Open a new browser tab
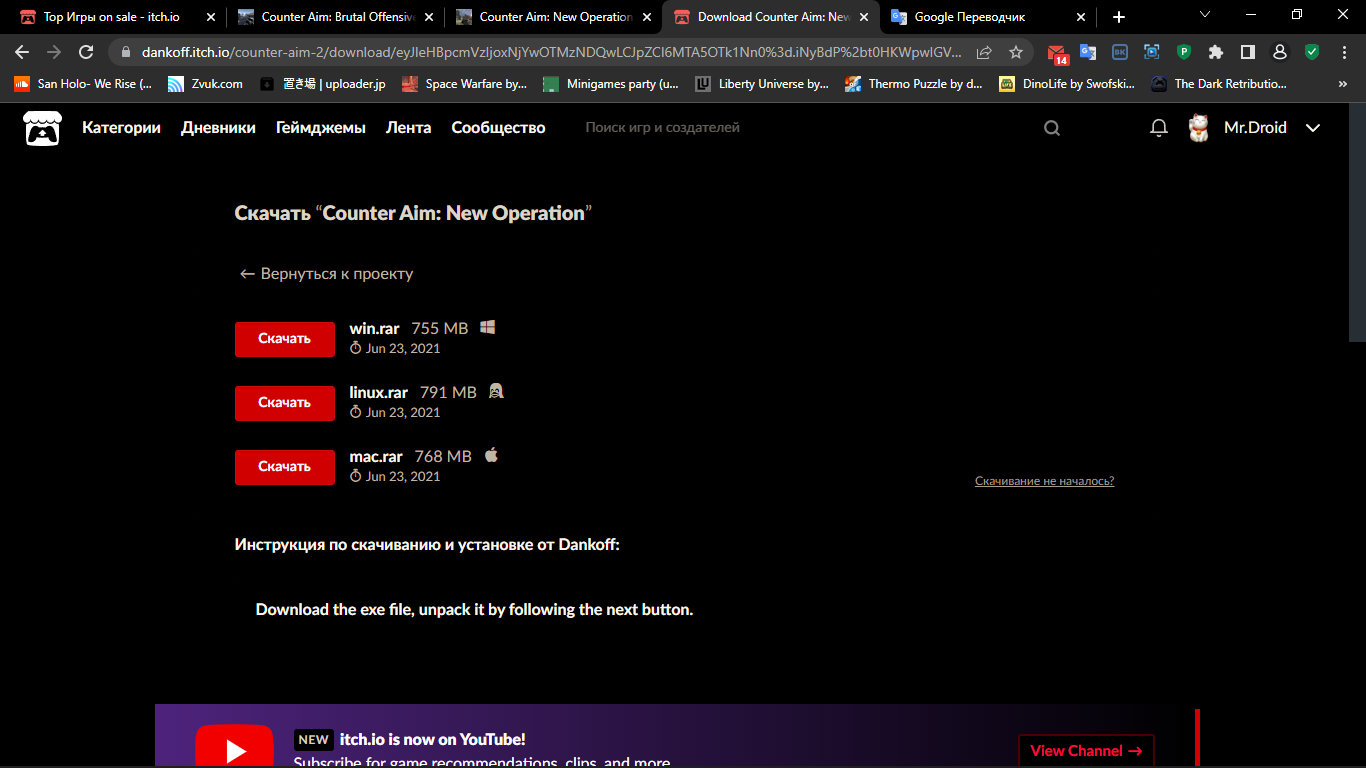Screen dimensions: 1366x768 coord(1119,17)
